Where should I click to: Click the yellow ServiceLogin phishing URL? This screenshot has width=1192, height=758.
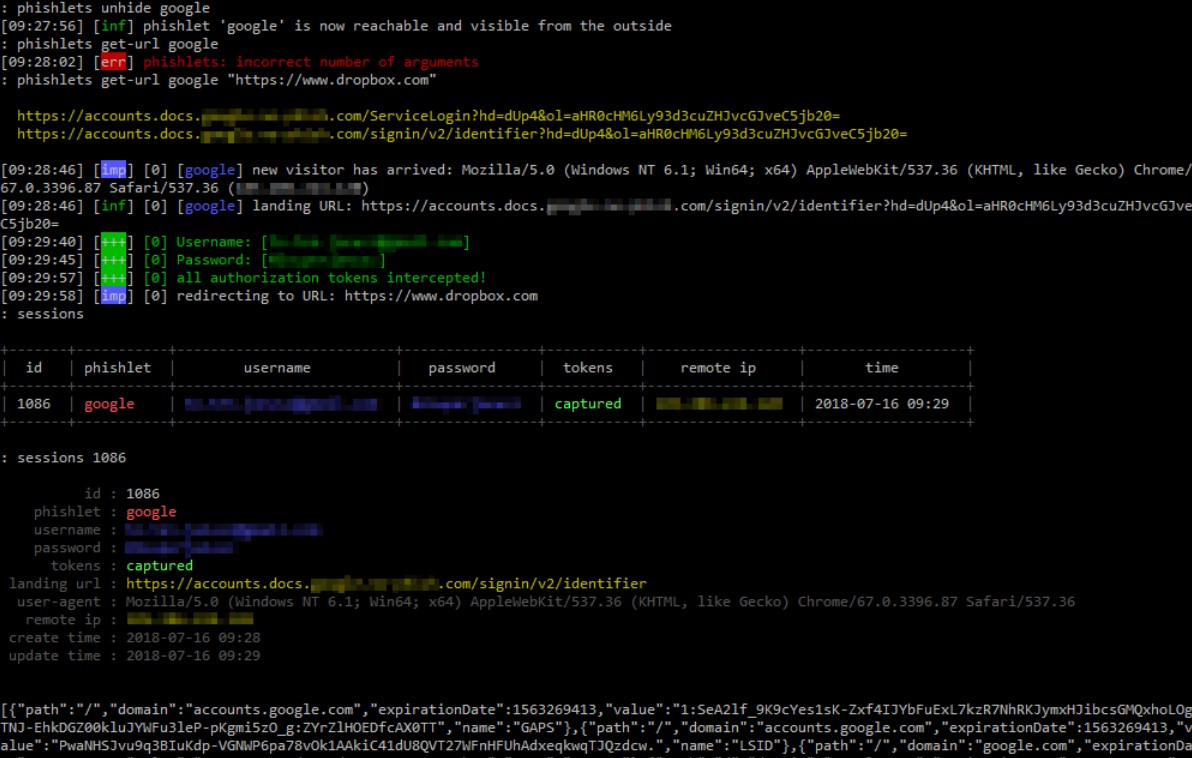pos(428,116)
